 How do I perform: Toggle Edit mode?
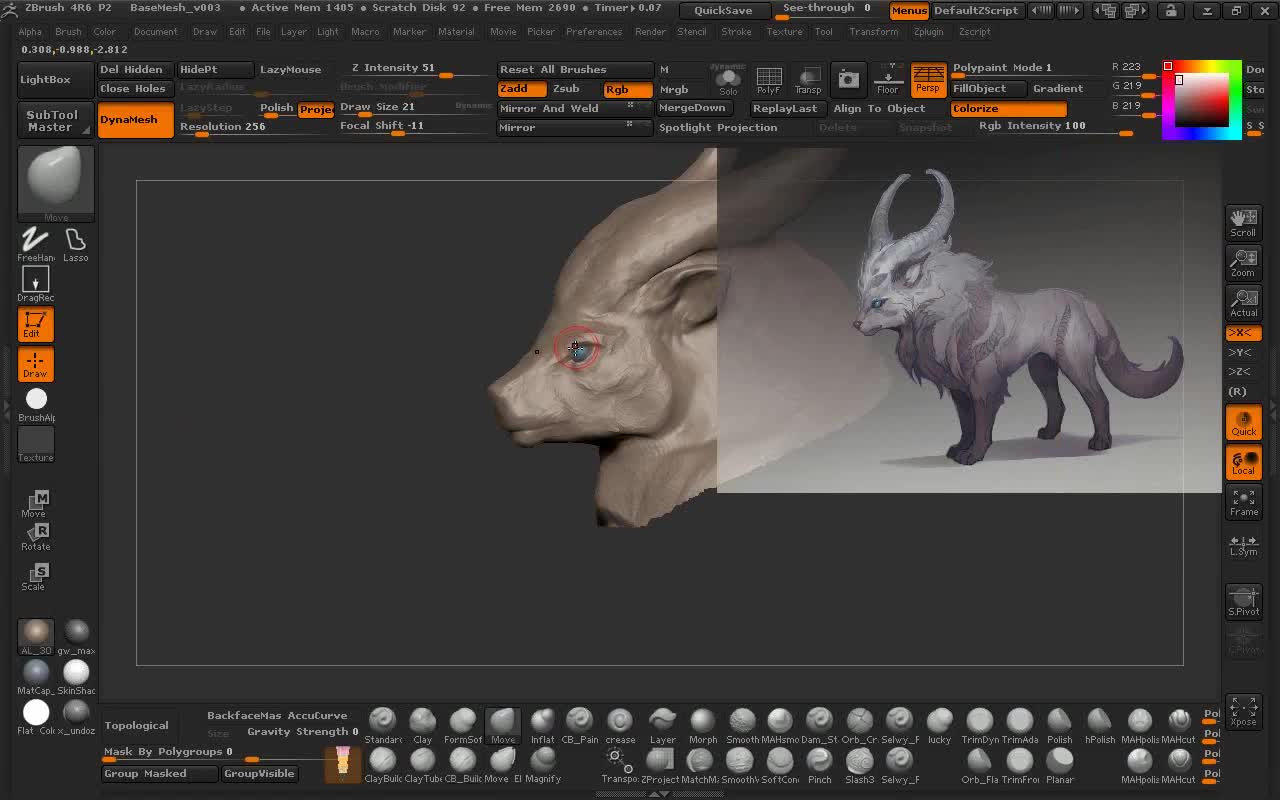pos(35,324)
